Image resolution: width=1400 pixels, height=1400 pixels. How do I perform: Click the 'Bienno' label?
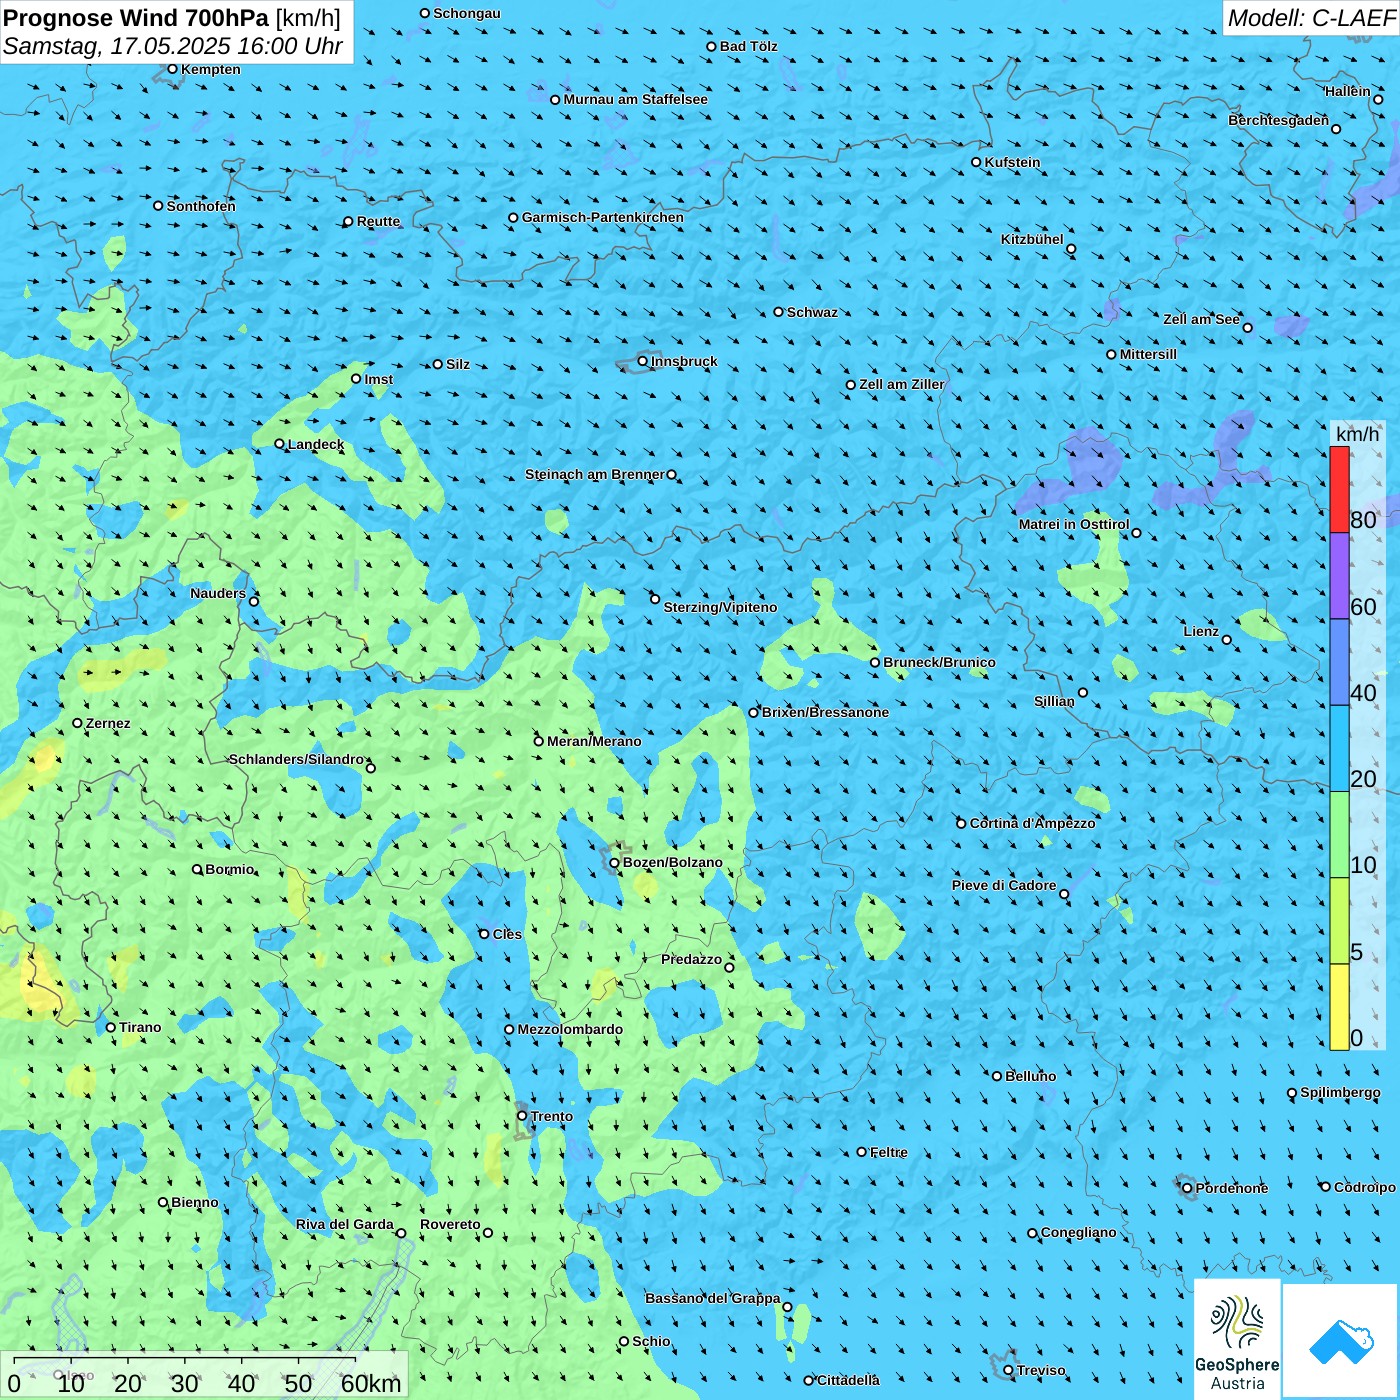tap(195, 1202)
